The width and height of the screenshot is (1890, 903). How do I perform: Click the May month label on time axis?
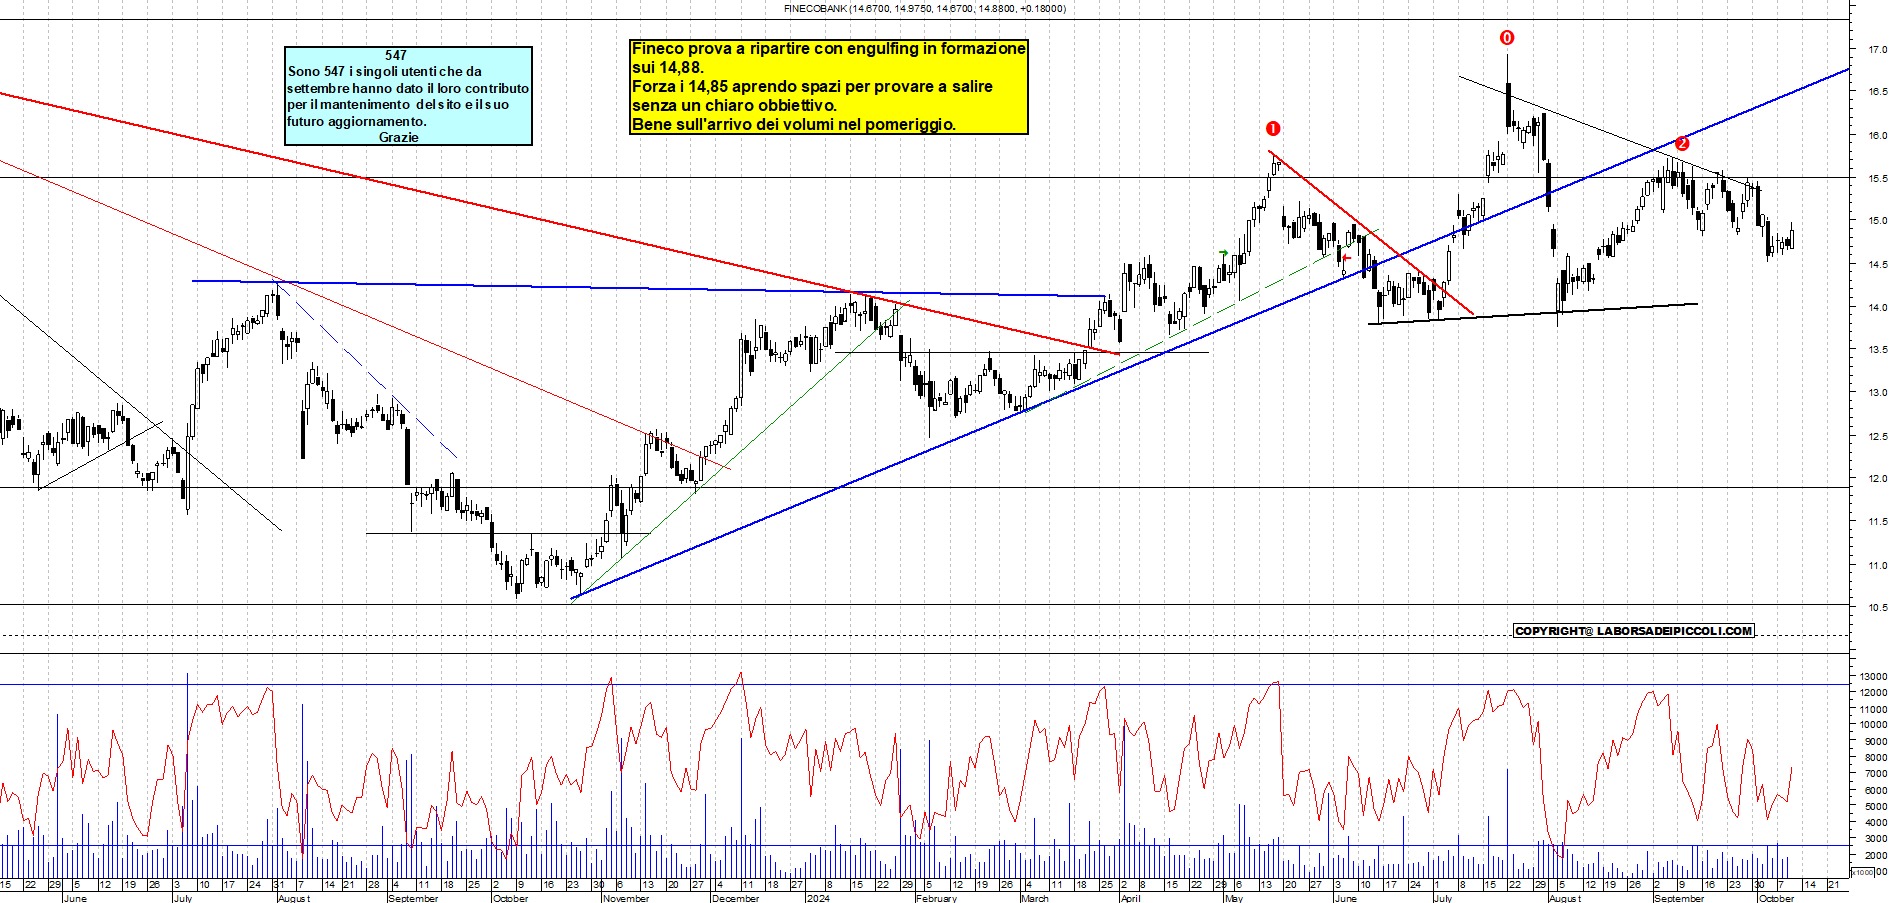pos(1234,898)
